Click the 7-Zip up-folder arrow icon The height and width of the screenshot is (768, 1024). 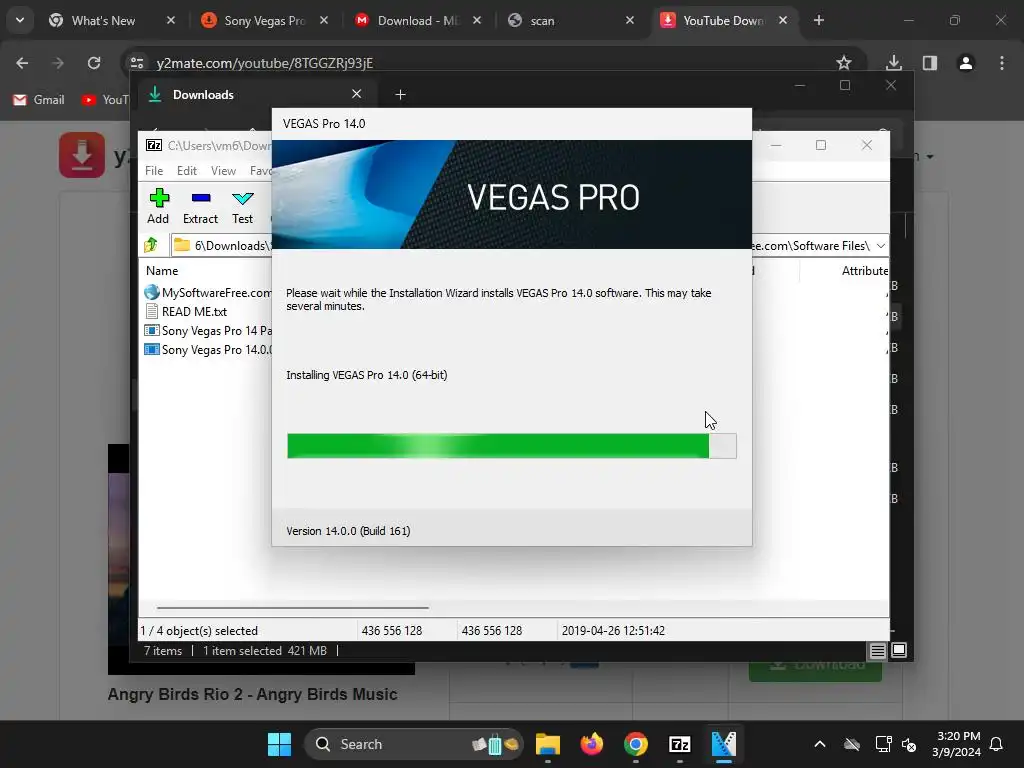[x=152, y=246]
